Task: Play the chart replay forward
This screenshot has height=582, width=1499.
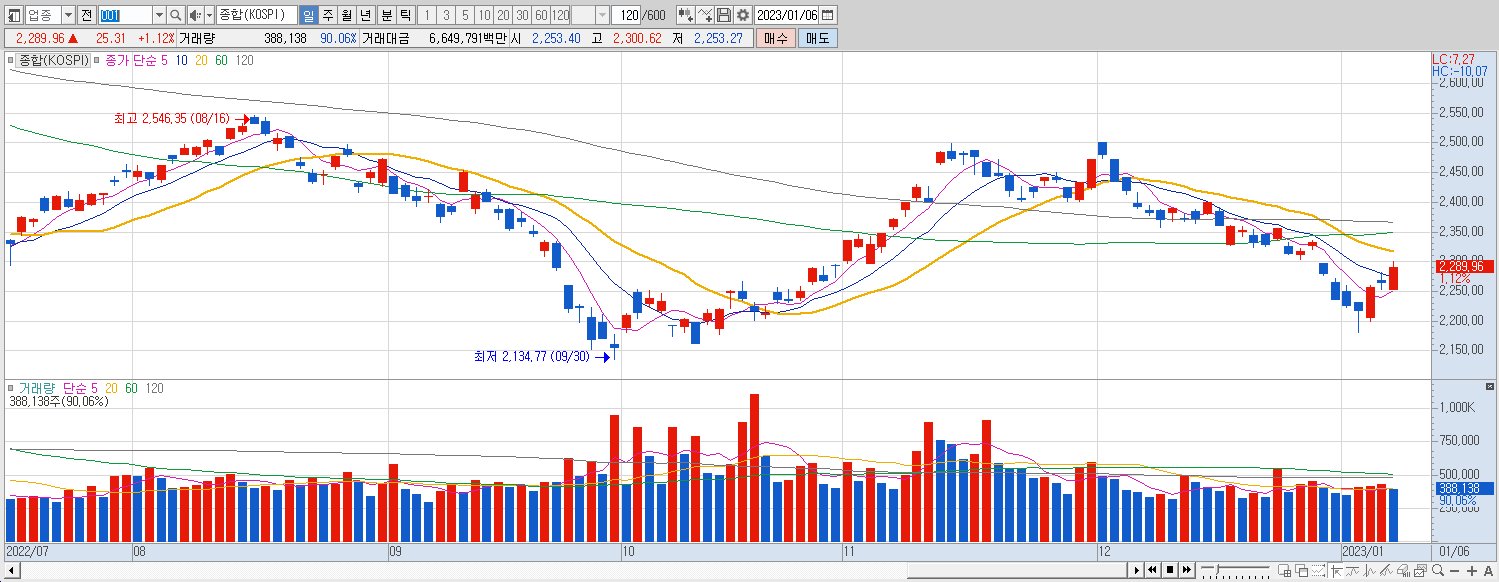Action: (x=1137, y=570)
